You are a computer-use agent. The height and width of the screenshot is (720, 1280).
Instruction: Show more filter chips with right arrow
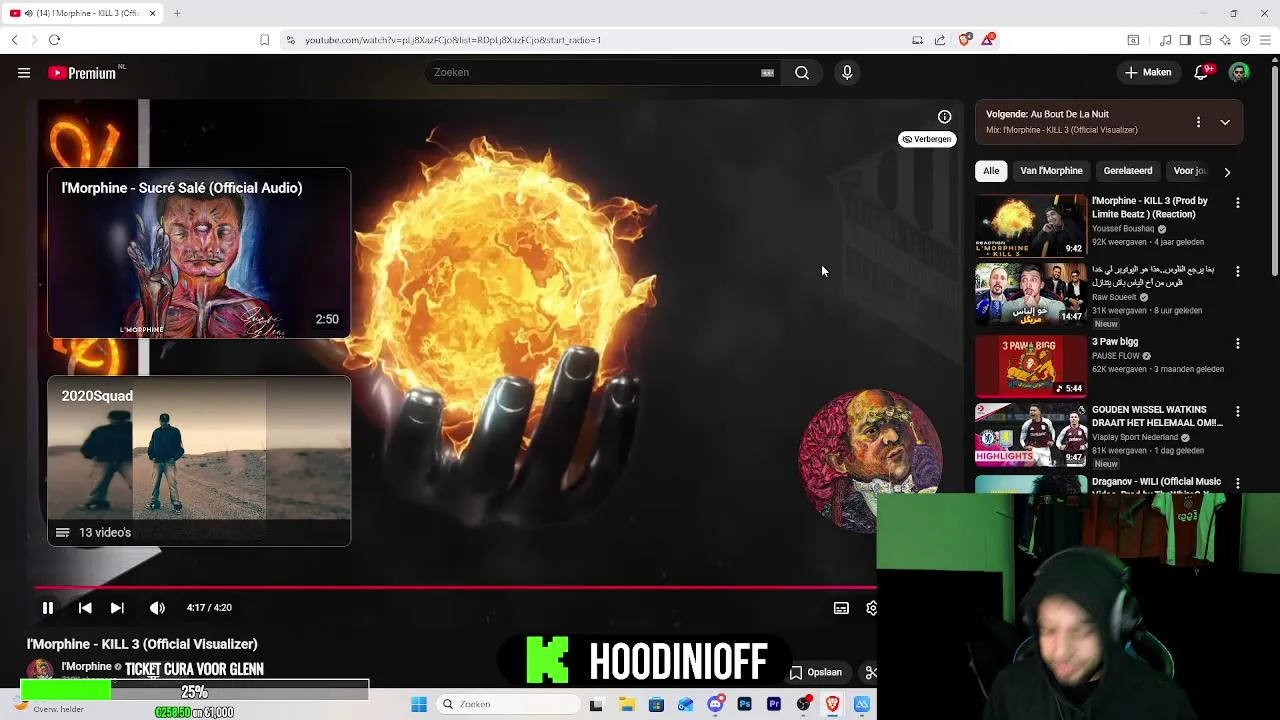coord(1227,172)
